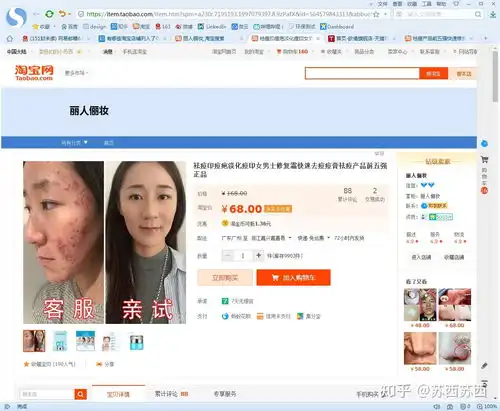The width and height of the screenshot is (500, 411).
Task: Open the Dashboard bookmark
Action: [337, 26]
